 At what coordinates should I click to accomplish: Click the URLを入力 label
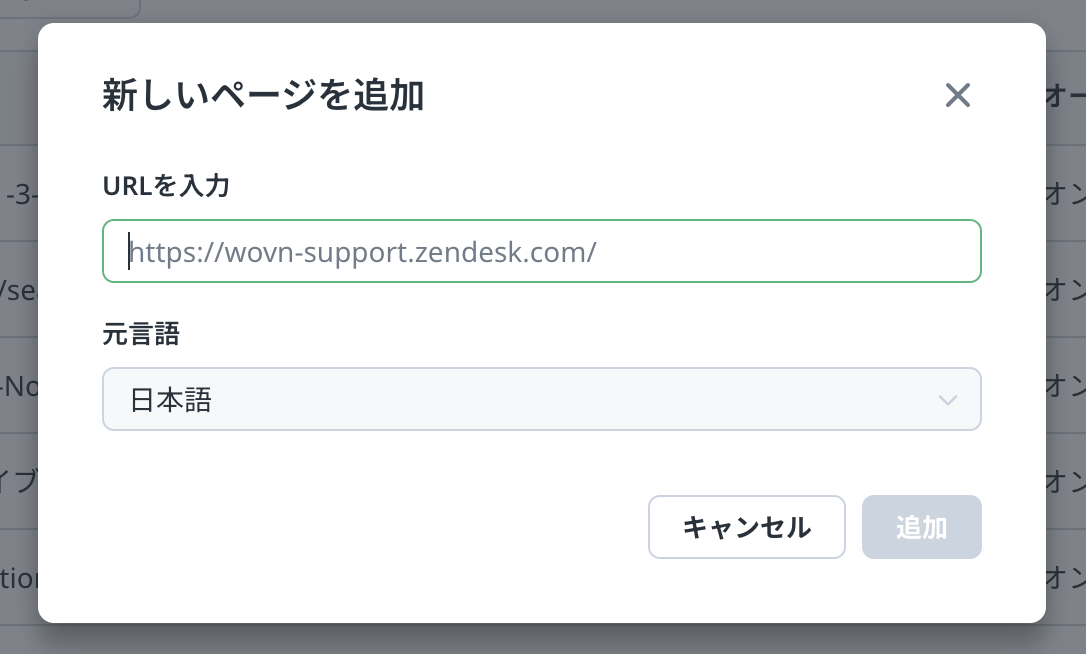(x=166, y=185)
